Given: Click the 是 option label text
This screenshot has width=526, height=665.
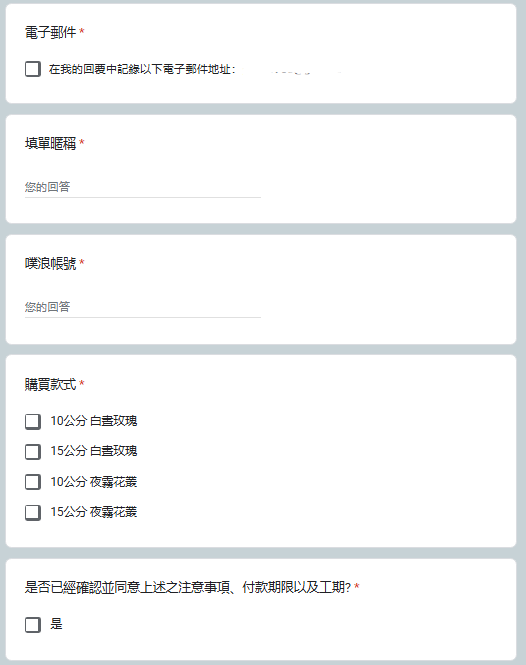Looking at the screenshot, I should [x=56, y=624].
